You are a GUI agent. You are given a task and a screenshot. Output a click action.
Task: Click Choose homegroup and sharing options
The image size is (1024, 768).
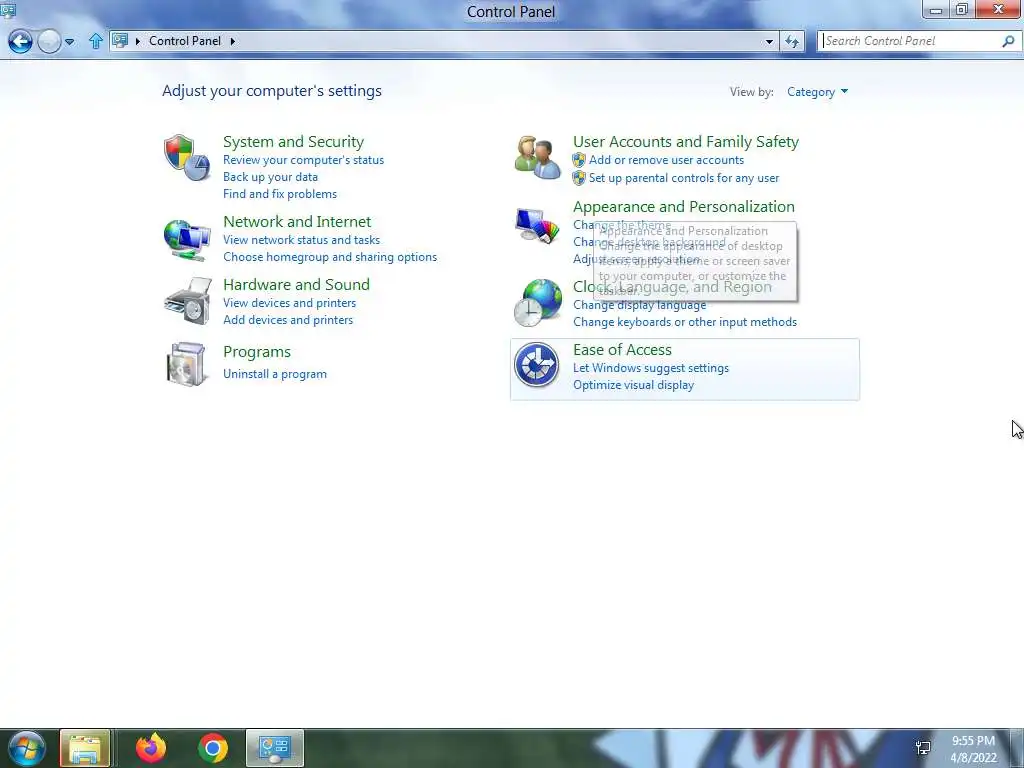pos(330,257)
